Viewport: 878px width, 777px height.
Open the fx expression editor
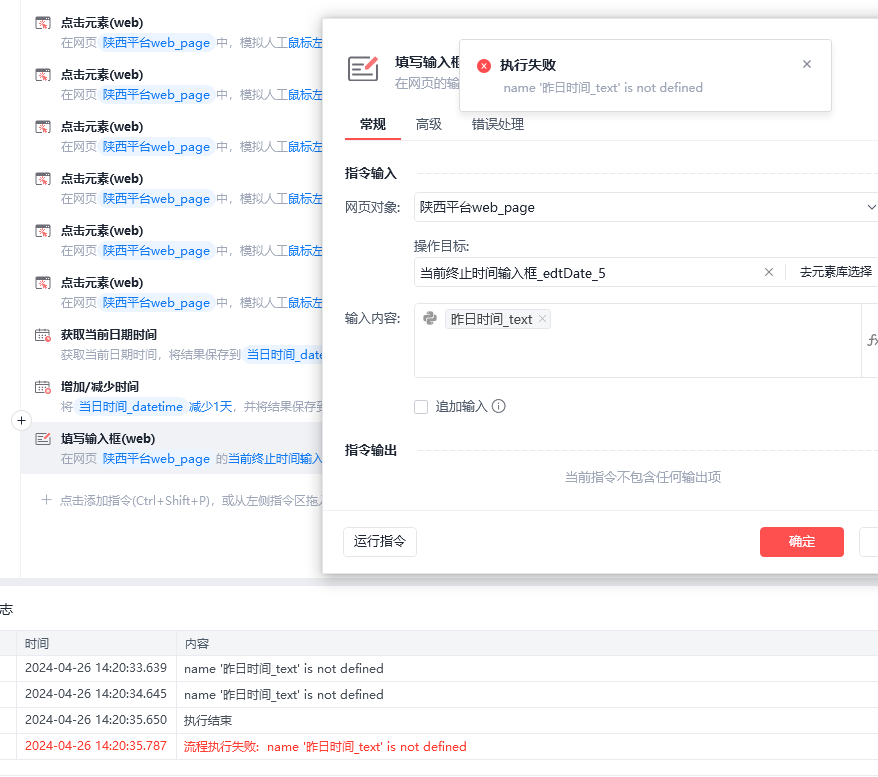tap(871, 340)
